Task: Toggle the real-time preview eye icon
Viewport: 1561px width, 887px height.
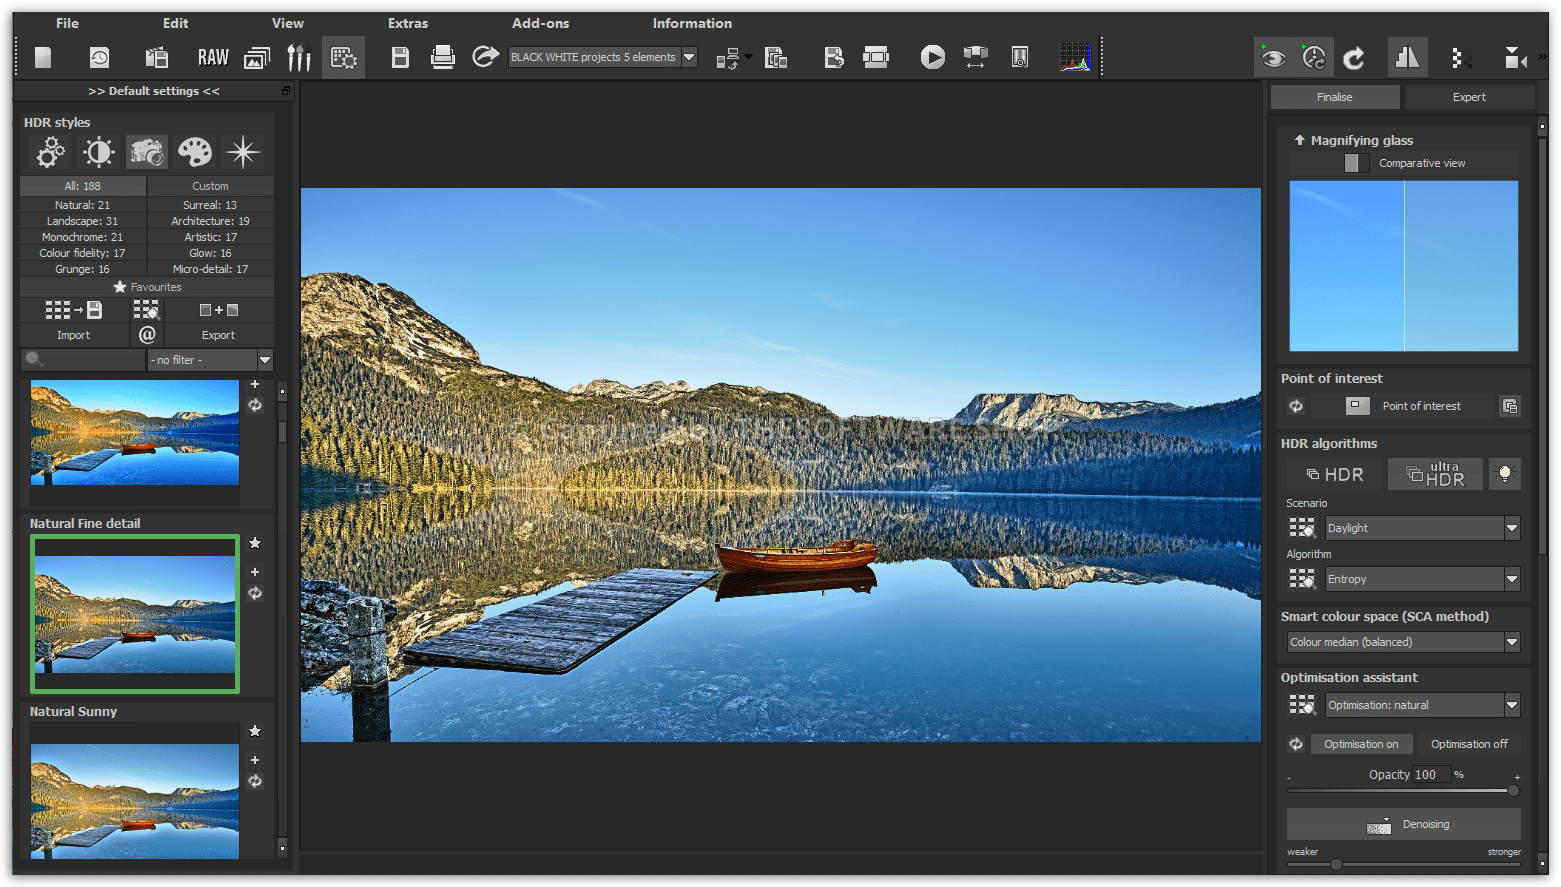Action: click(1273, 58)
